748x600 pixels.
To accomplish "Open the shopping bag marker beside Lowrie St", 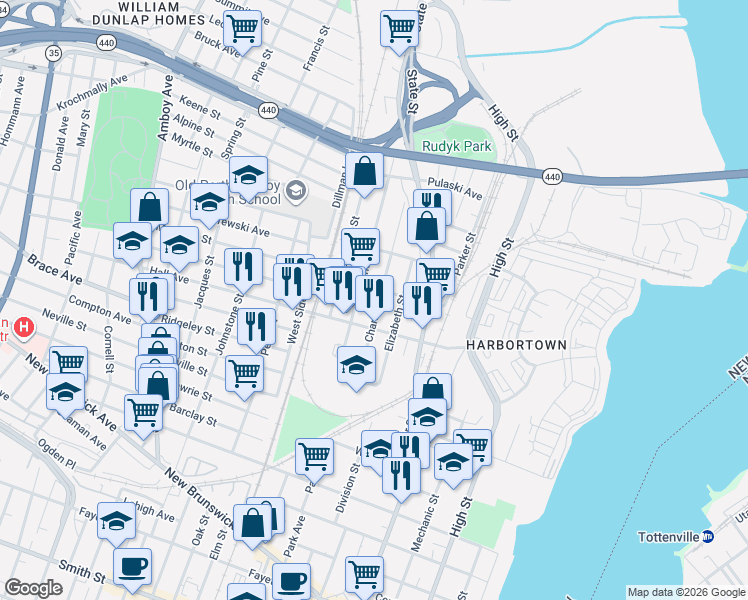I will 158,387.
